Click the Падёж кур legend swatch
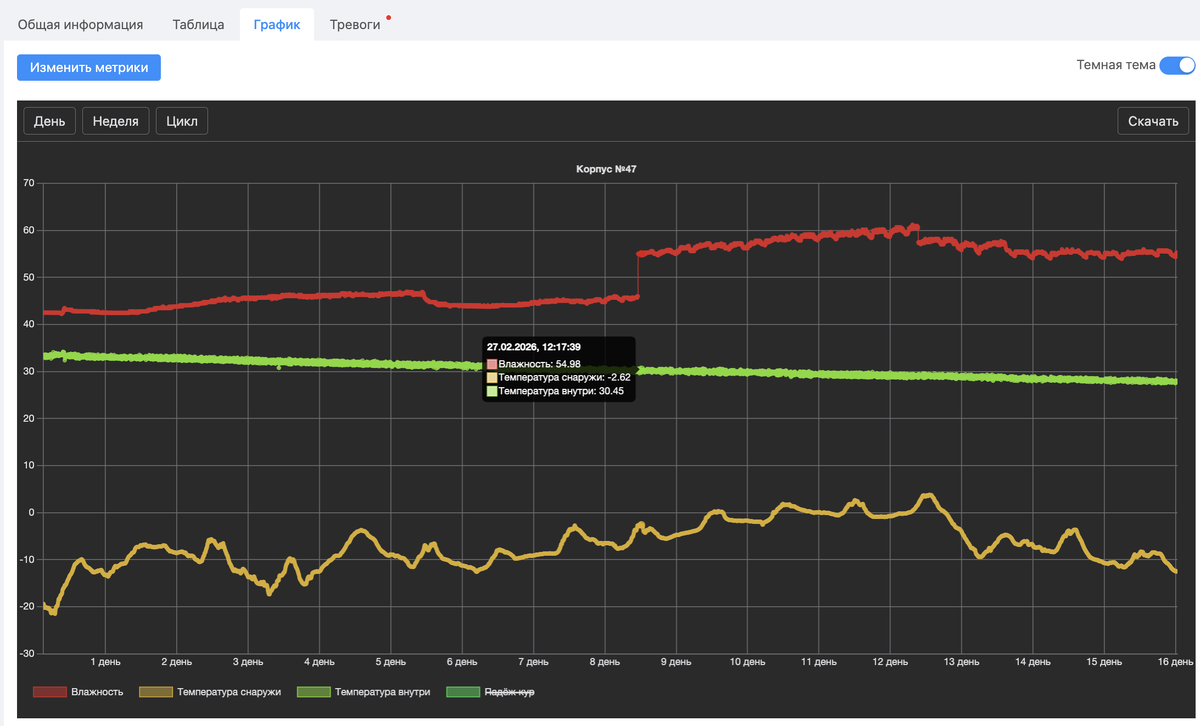Screen dimensions: 1200x726 pos(462,691)
